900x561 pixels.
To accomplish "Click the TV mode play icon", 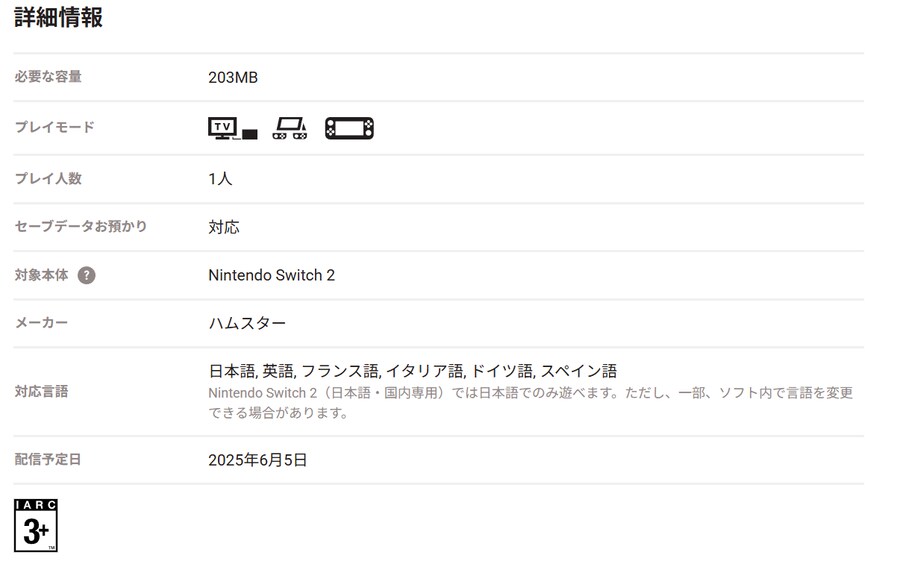I will coord(232,128).
